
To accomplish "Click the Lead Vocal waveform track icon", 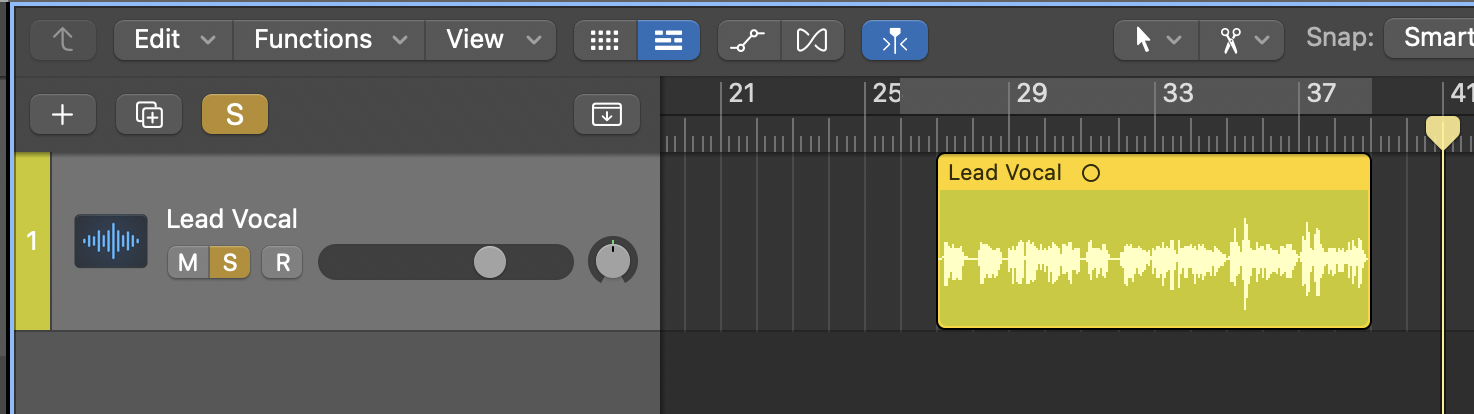I will 110,241.
